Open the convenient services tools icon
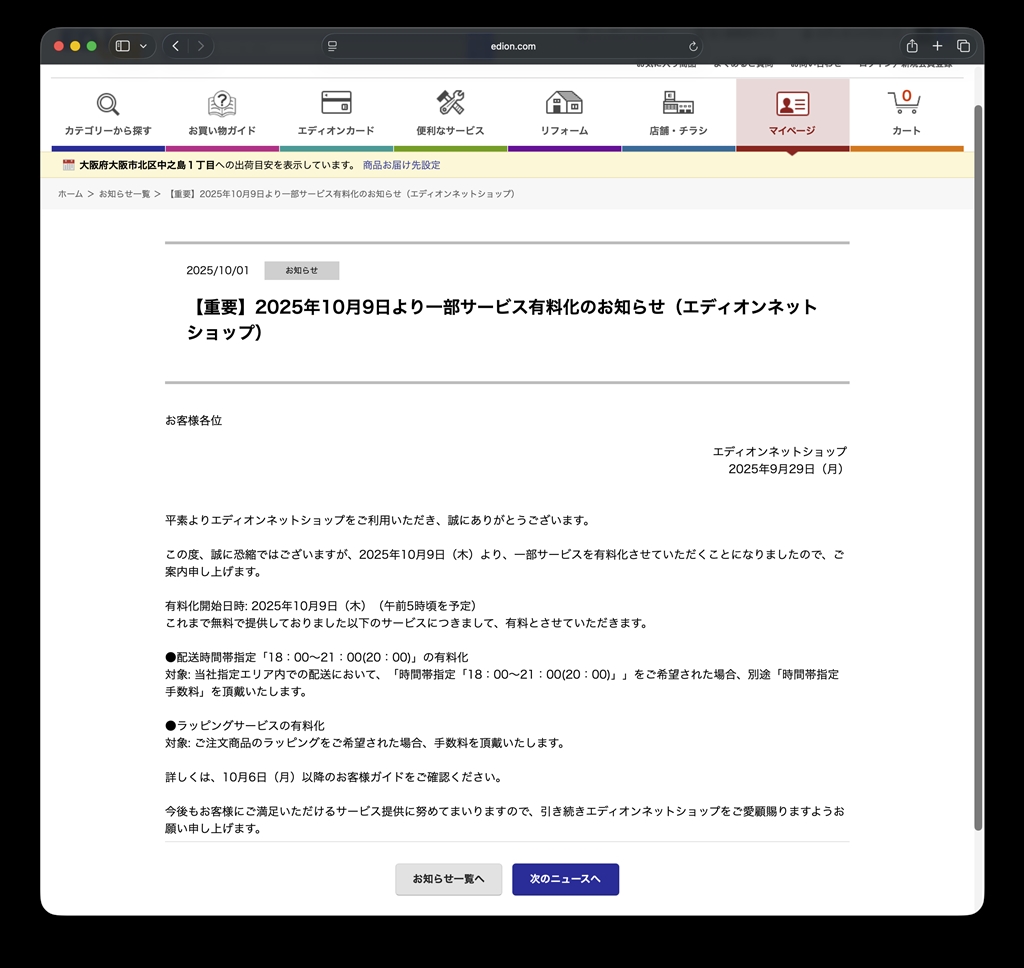Image resolution: width=1024 pixels, height=968 pixels. click(450, 103)
